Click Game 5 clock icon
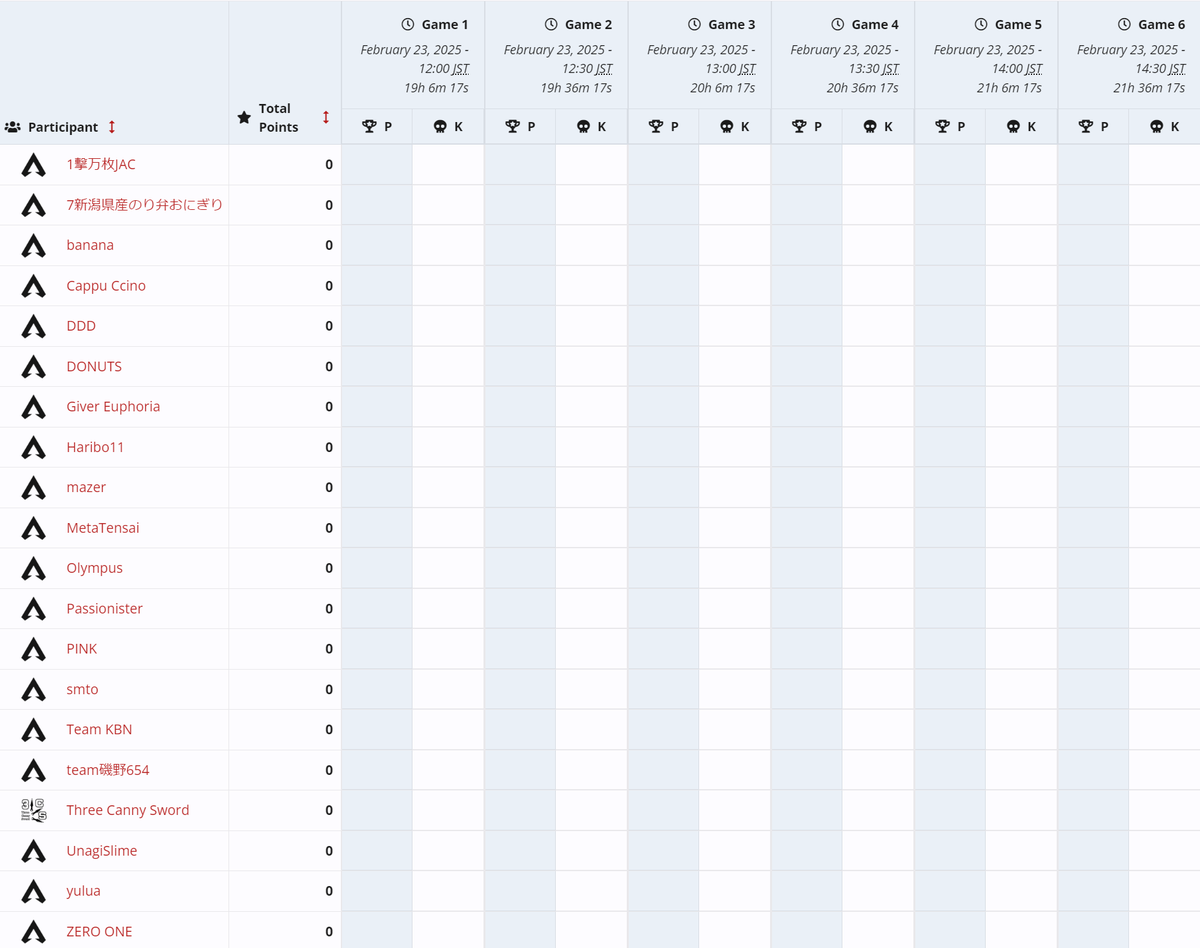Viewport: 1200px width, 948px height. 980,24
